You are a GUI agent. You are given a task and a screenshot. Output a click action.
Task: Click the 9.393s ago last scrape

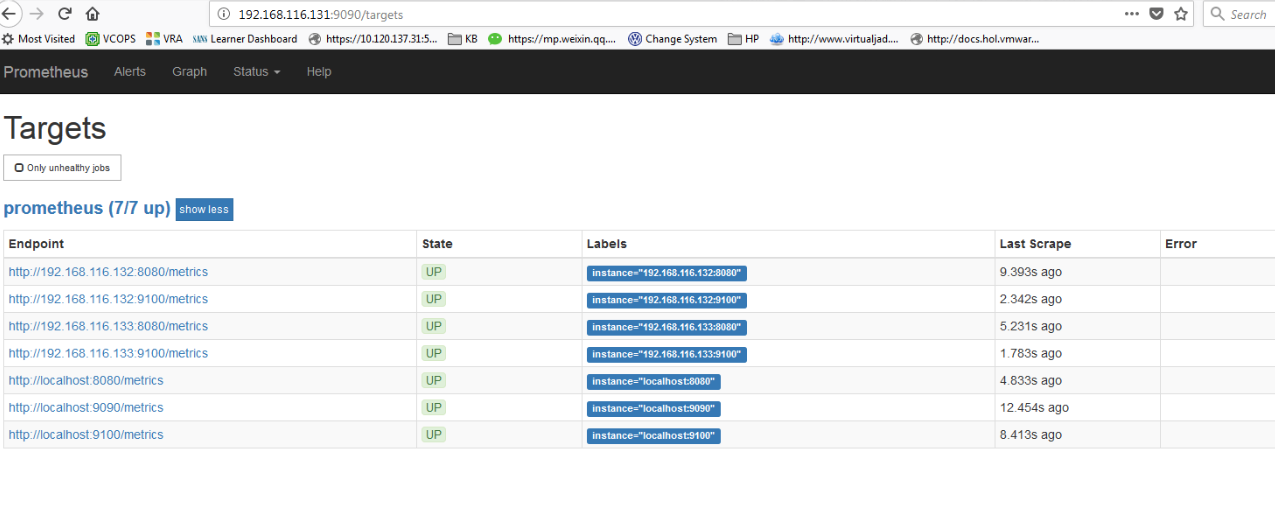click(1031, 272)
